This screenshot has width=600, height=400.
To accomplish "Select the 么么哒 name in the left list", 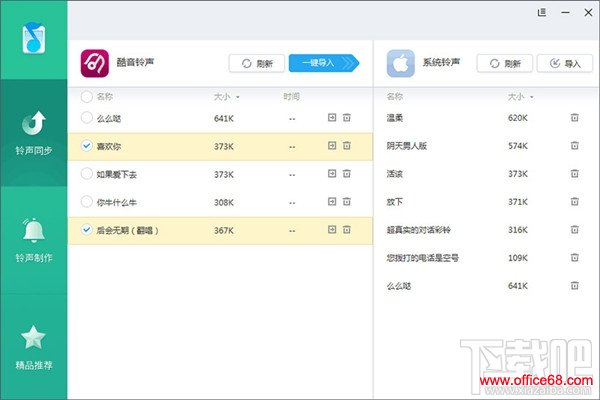I will pos(109,118).
